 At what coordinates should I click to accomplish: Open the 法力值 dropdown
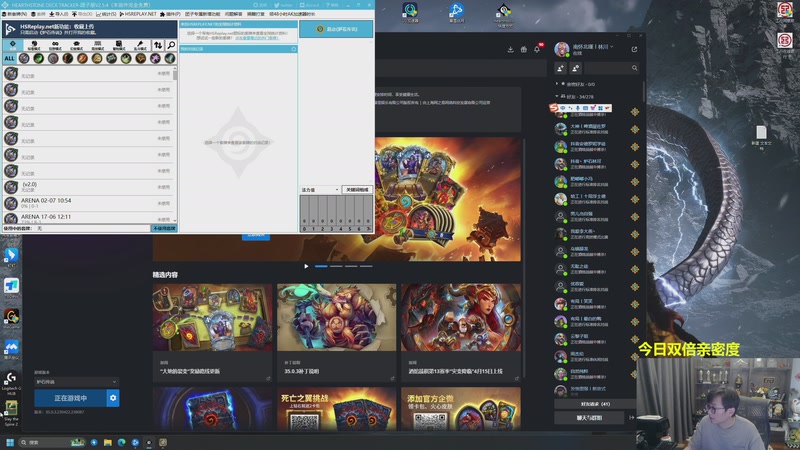click(319, 190)
